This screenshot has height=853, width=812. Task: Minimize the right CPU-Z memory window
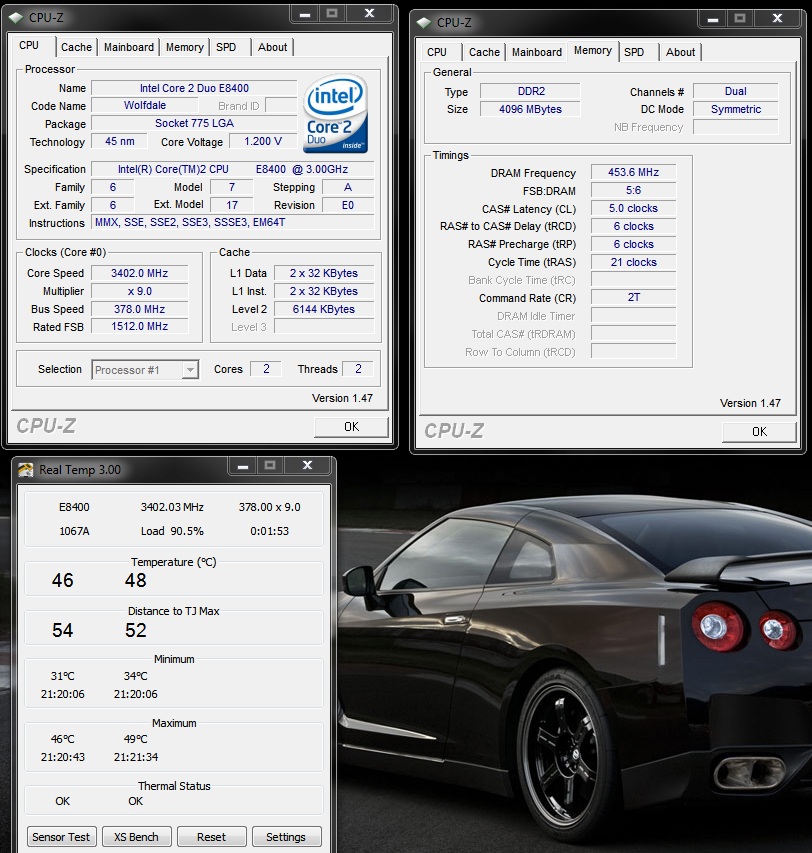pyautogui.click(x=713, y=19)
